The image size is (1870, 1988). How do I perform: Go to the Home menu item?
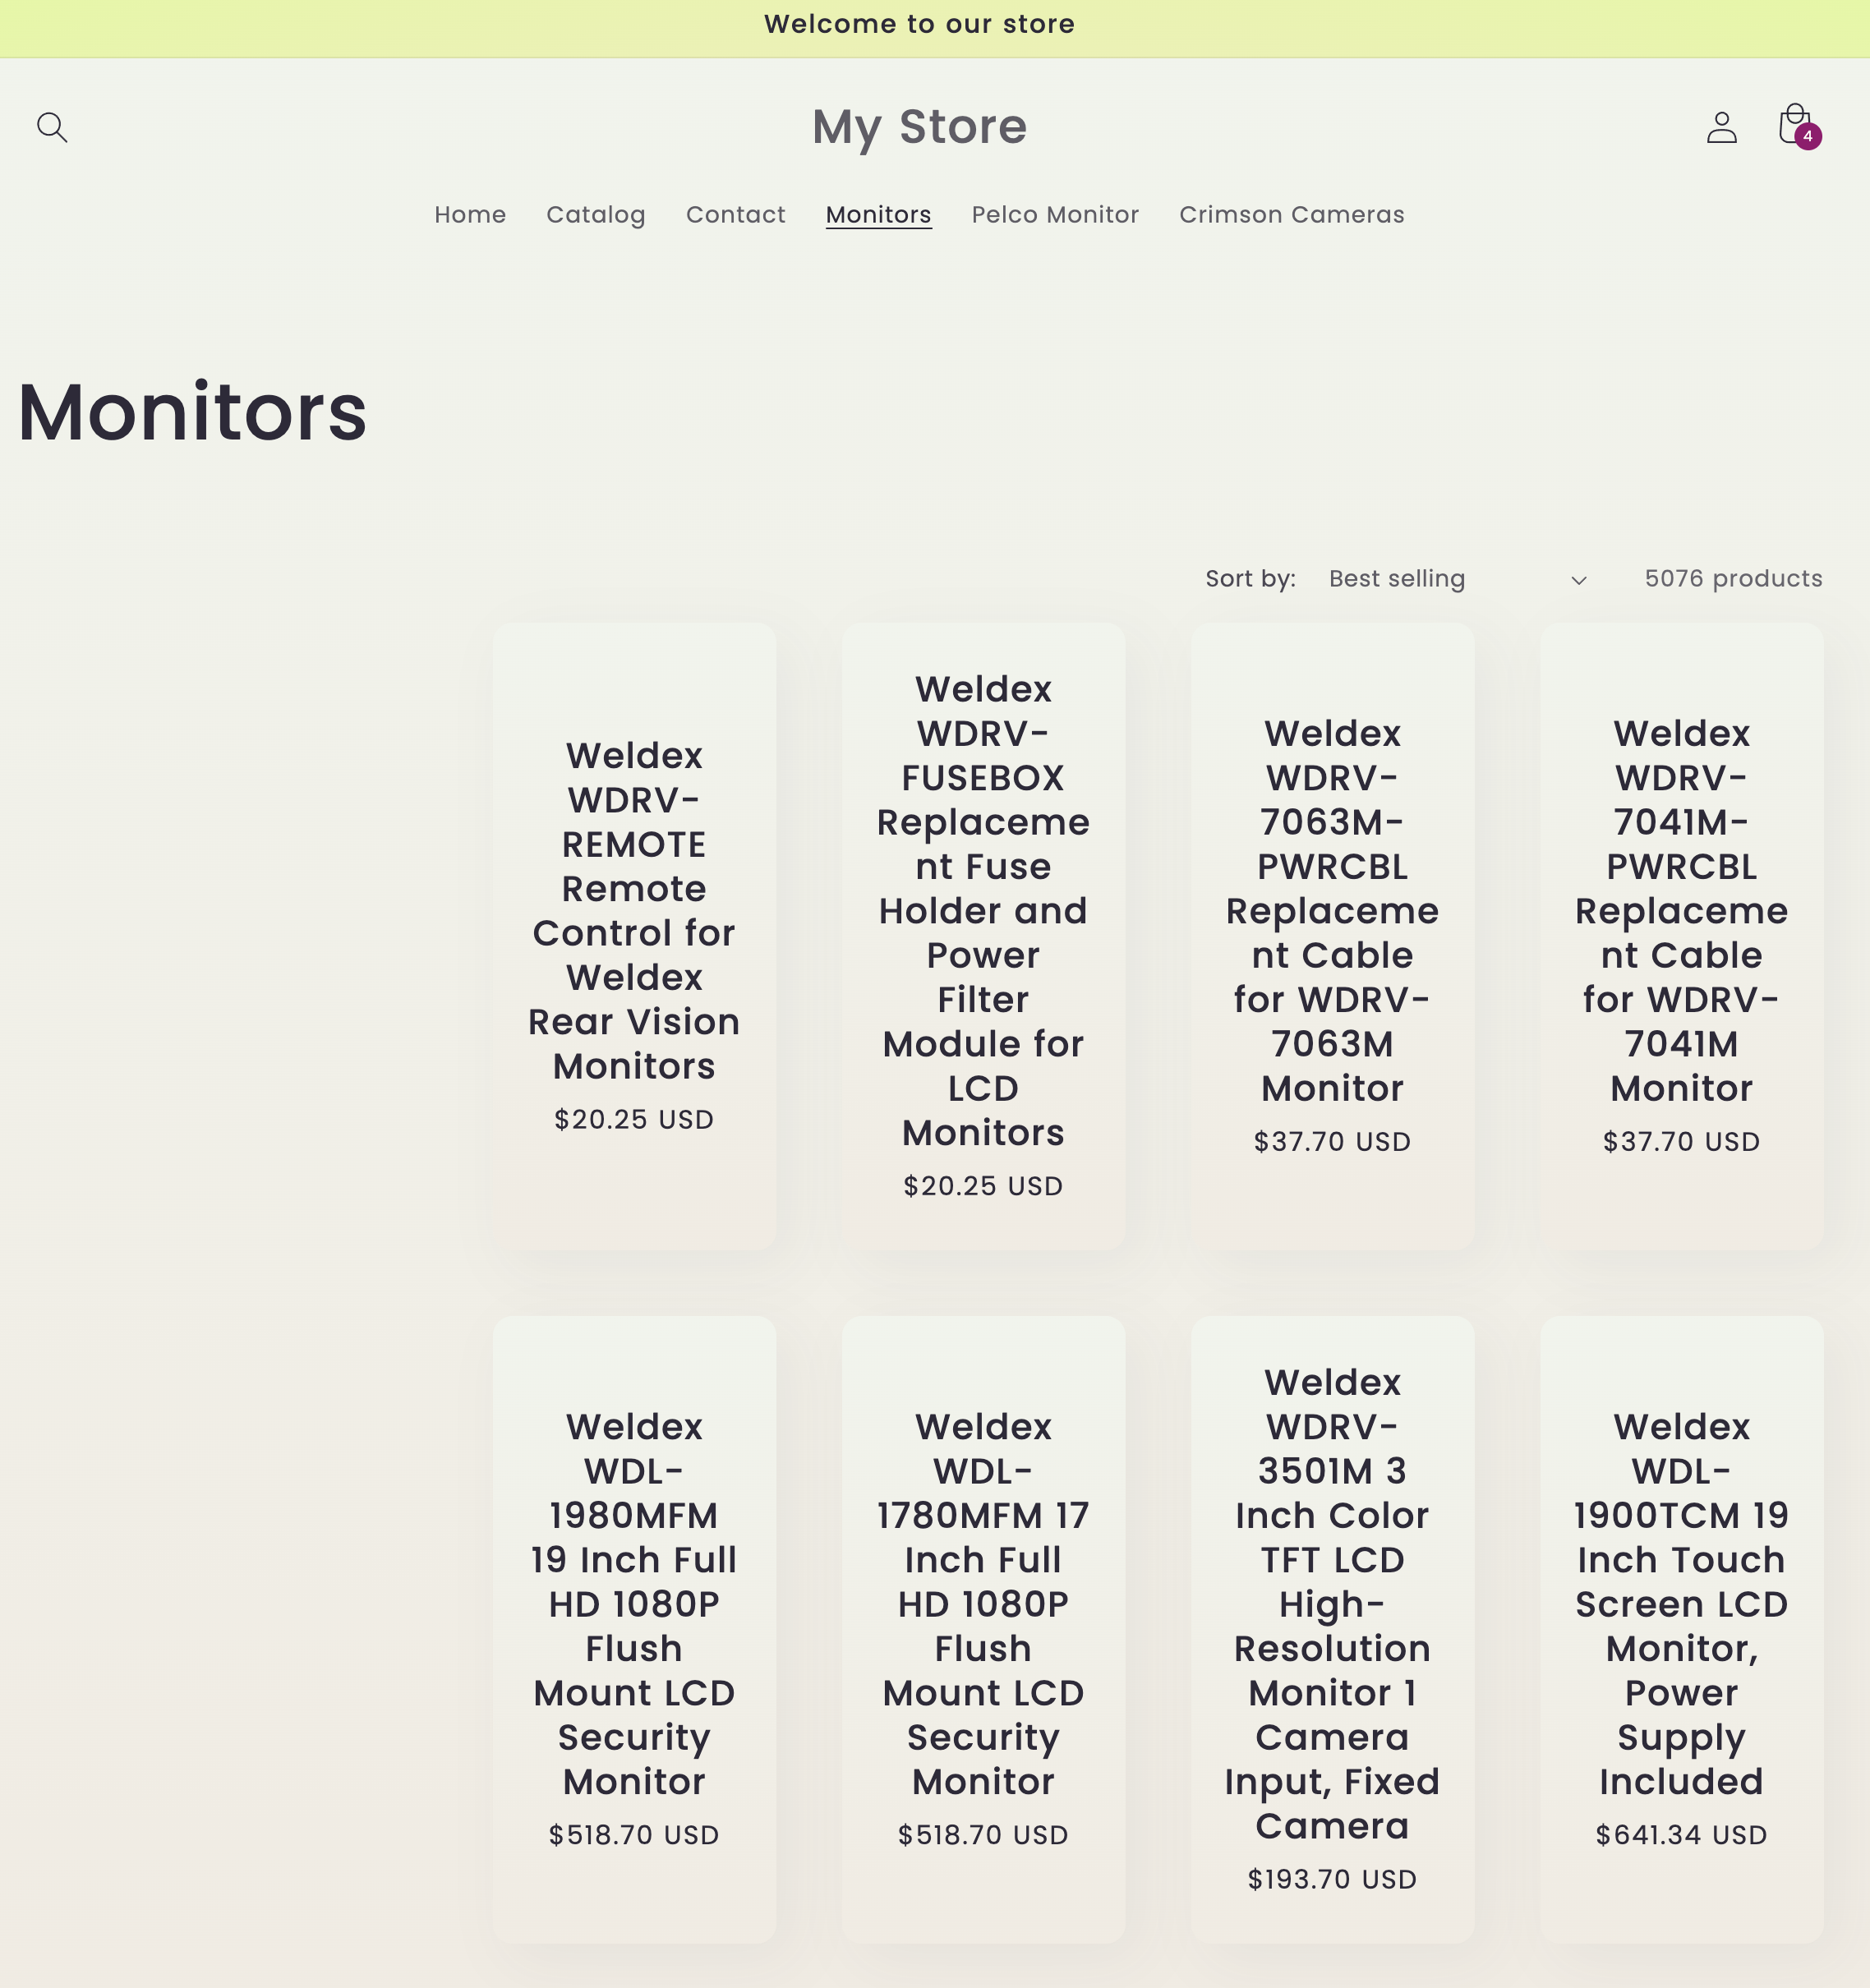[470, 215]
